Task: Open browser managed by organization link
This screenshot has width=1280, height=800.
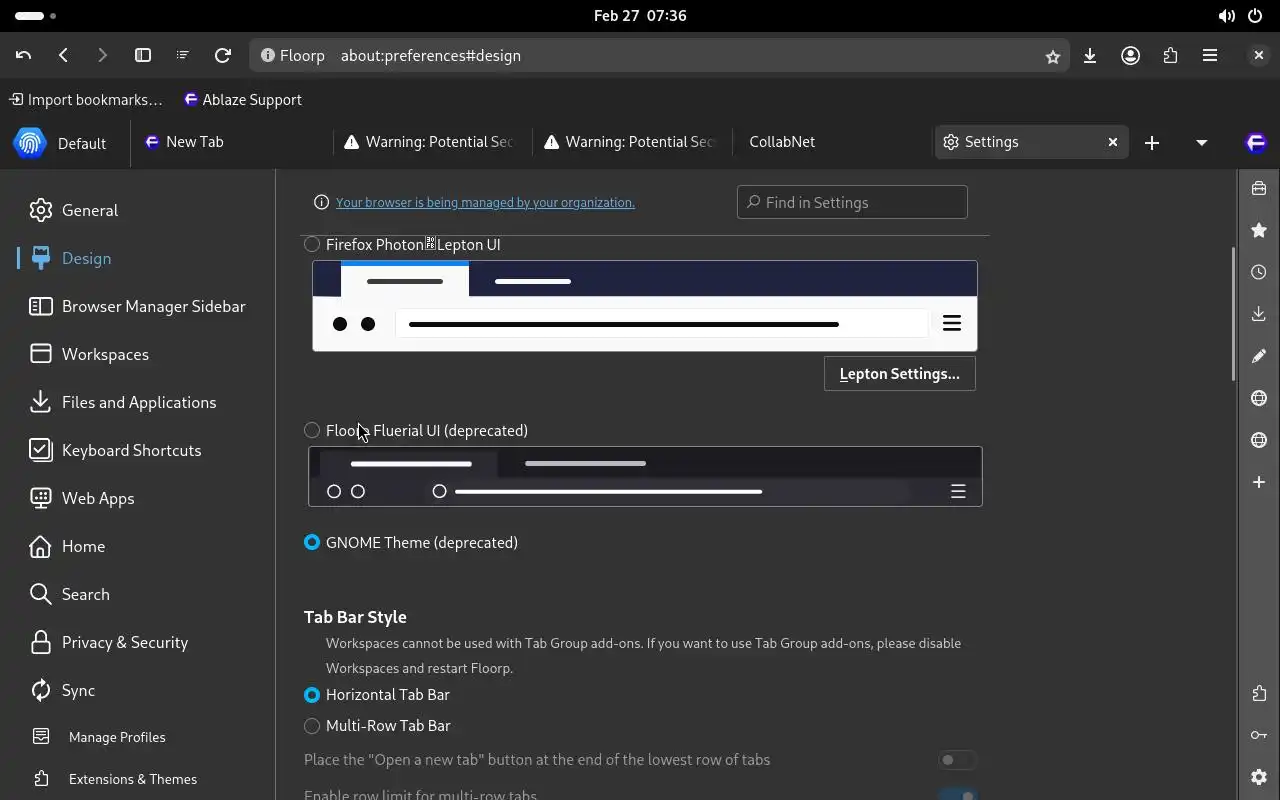Action: [x=485, y=202]
